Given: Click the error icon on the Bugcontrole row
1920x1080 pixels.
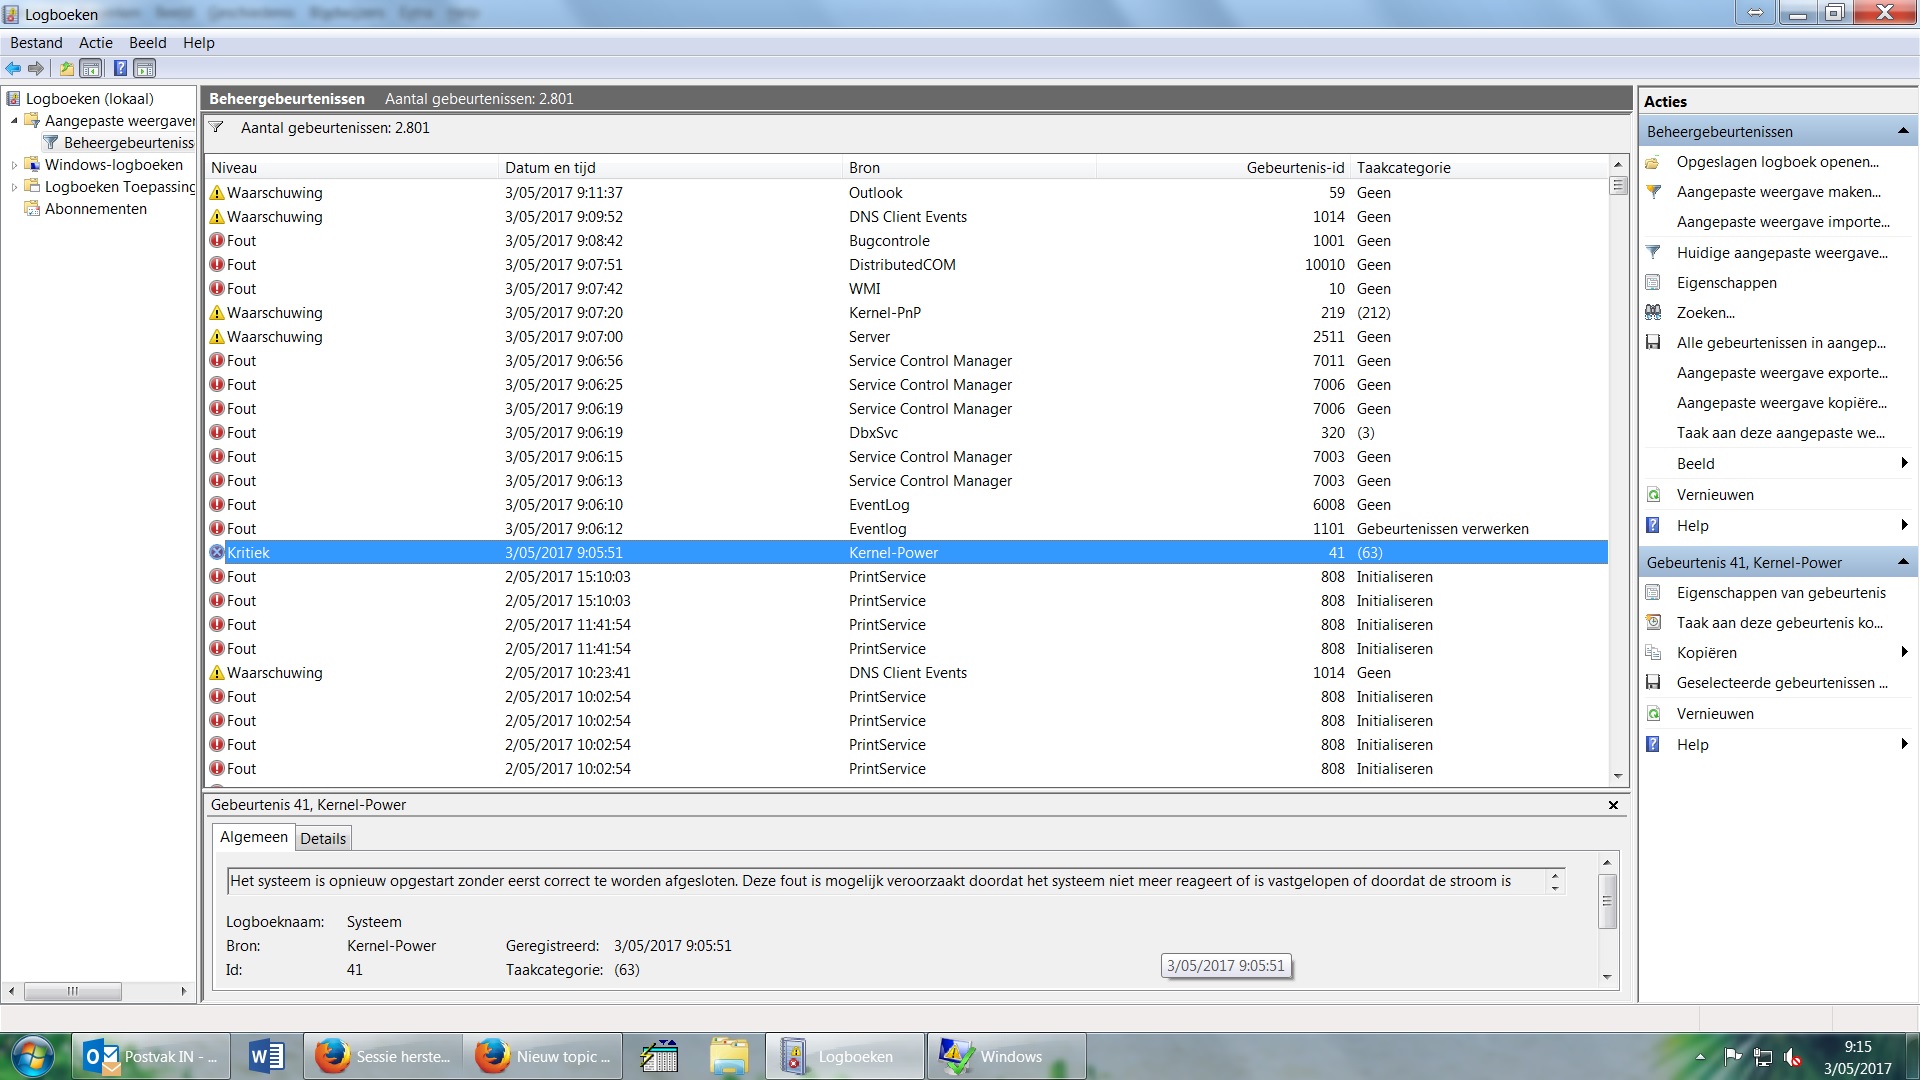Looking at the screenshot, I should [217, 240].
